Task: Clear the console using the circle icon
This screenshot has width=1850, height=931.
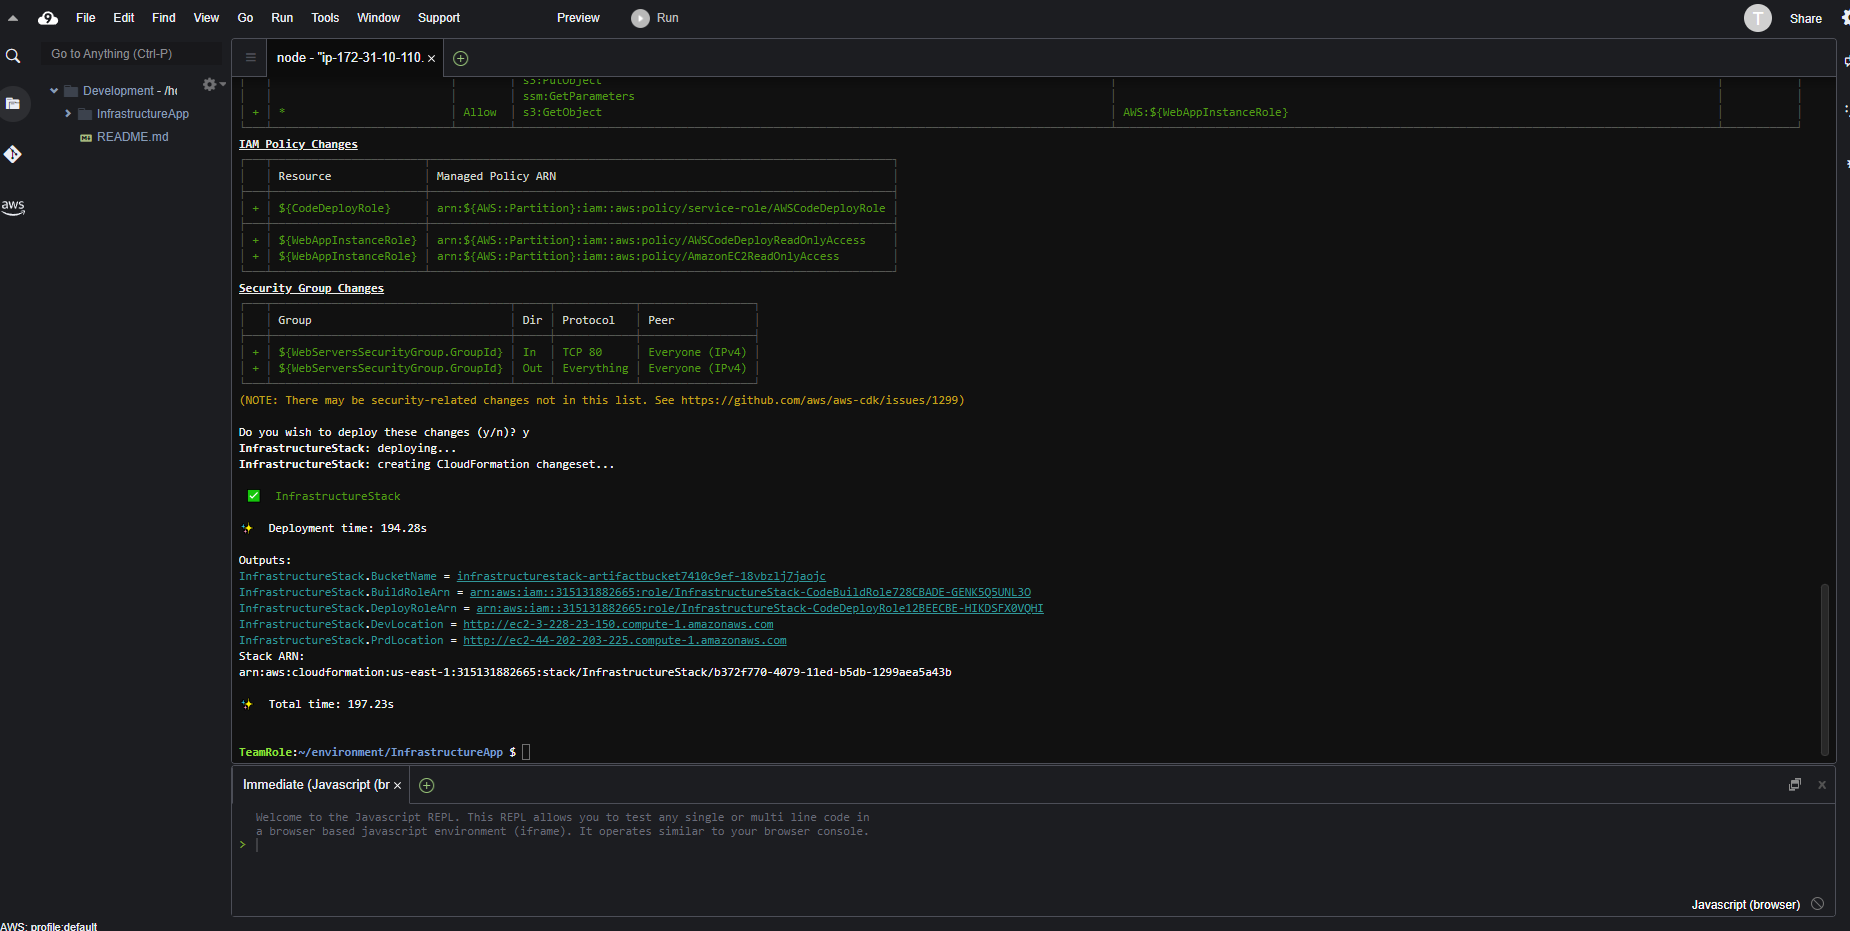Action: [1817, 904]
